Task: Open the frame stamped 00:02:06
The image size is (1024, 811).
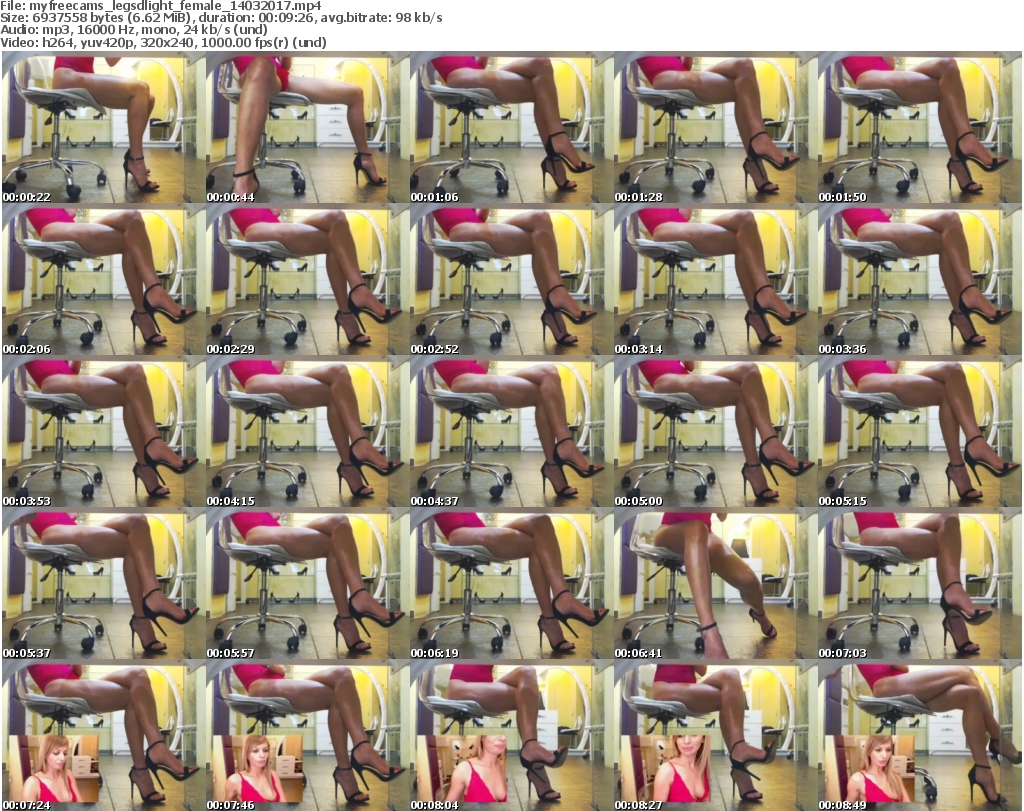Action: 103,281
